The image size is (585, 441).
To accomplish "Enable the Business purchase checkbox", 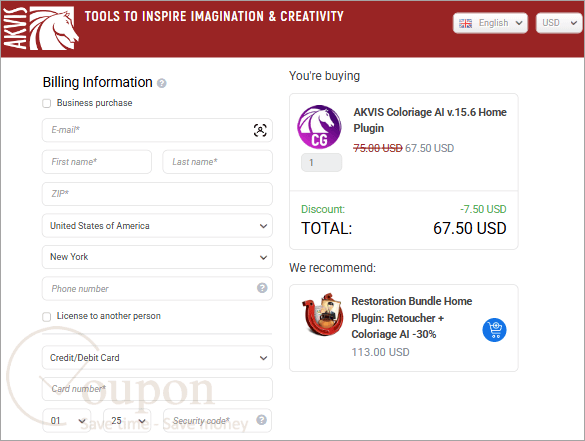I will coord(47,103).
